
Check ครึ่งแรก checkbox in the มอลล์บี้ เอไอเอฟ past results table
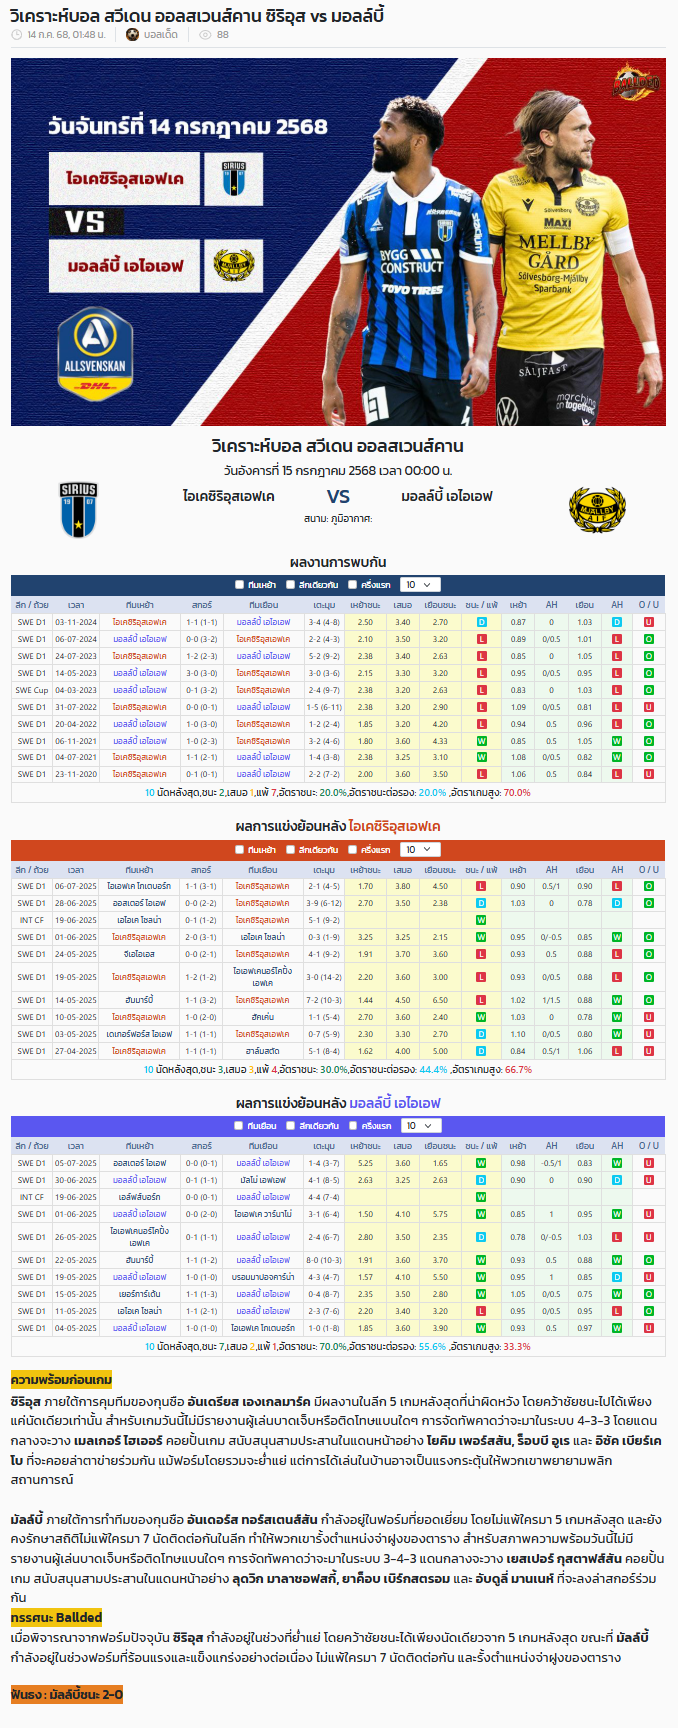pos(353,1126)
